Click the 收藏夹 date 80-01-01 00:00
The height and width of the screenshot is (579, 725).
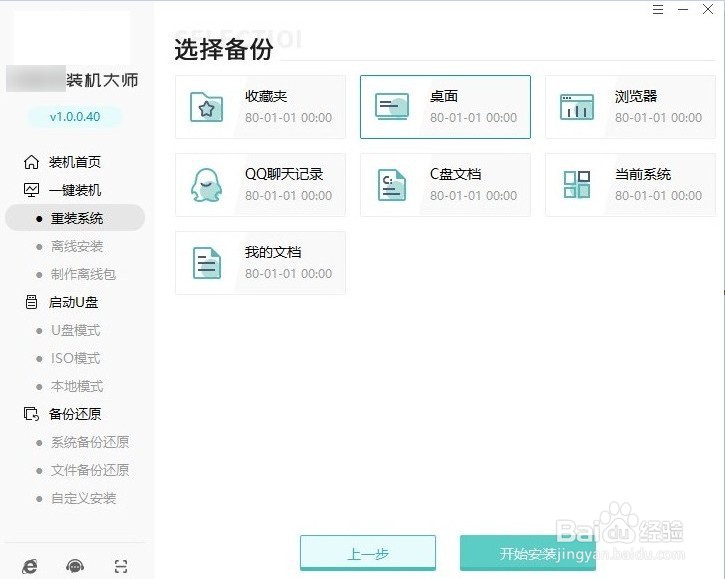pos(289,118)
